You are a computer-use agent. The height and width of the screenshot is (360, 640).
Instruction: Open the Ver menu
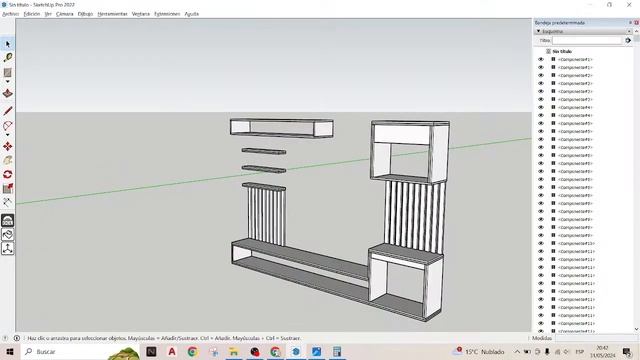point(48,14)
